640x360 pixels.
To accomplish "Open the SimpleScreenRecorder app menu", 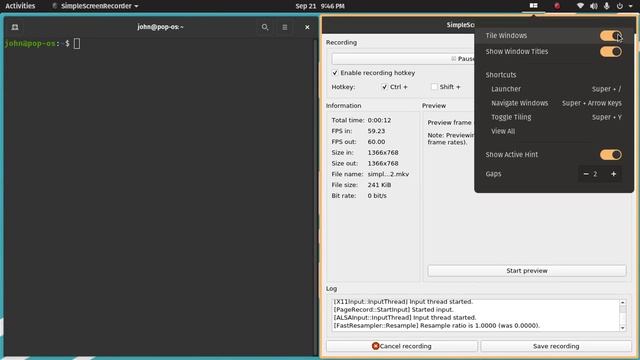I will (95, 6).
